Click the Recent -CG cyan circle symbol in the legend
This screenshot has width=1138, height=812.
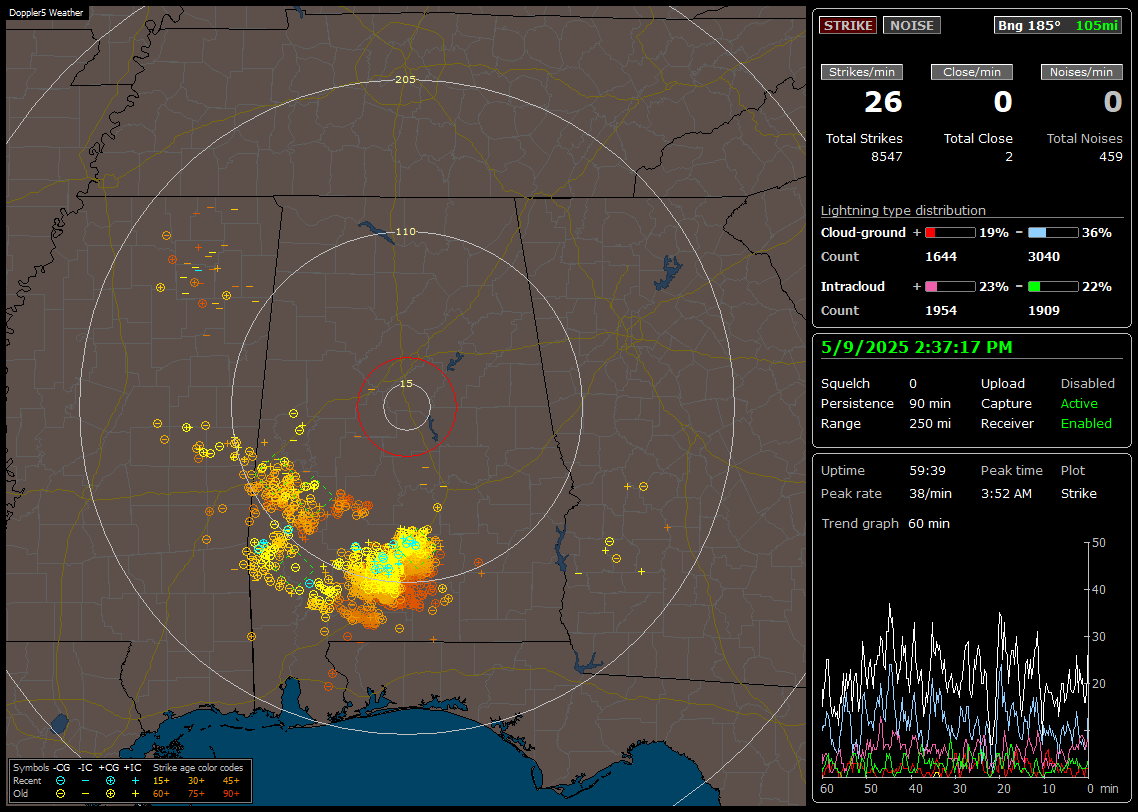(x=60, y=781)
